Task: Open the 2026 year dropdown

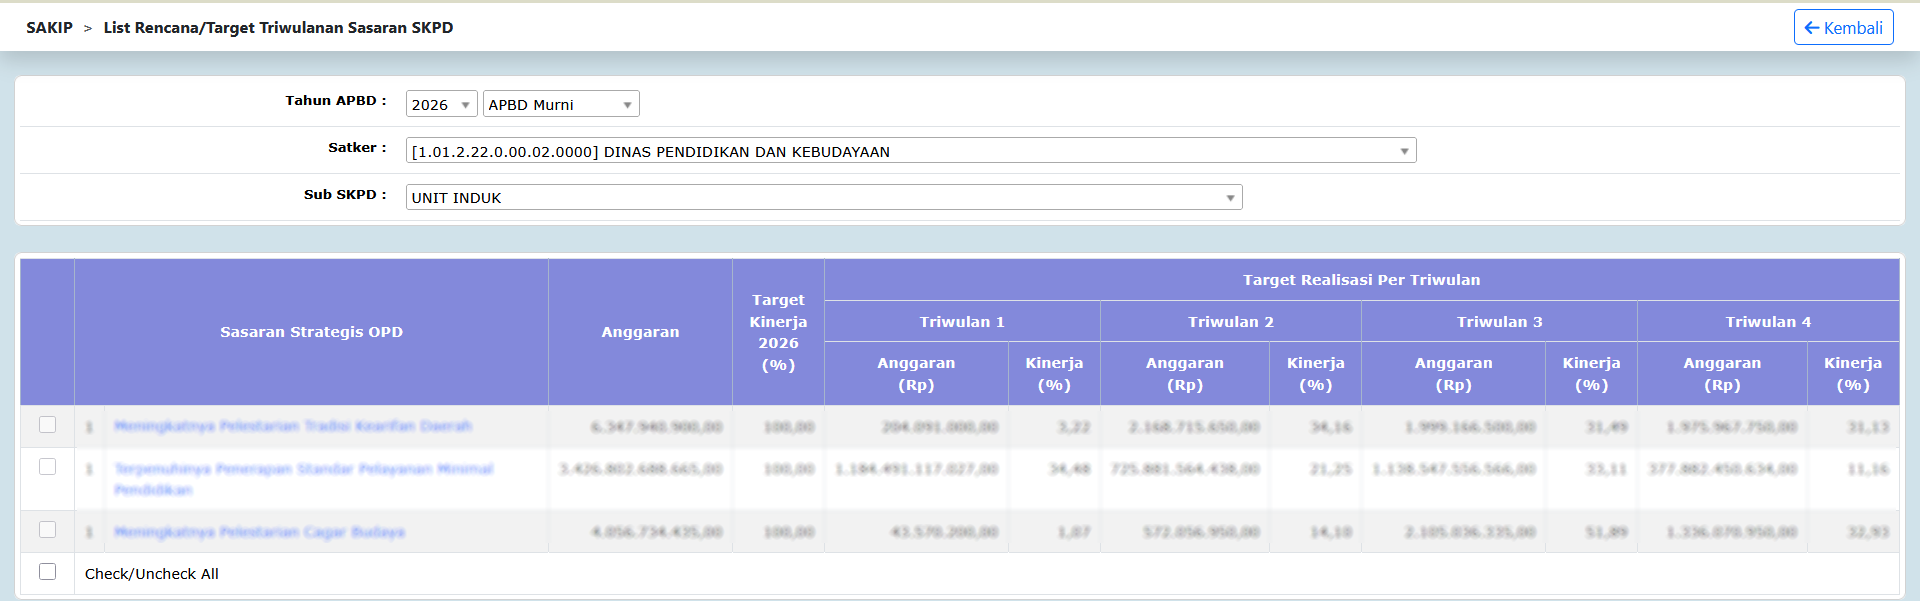Action: [x=441, y=104]
